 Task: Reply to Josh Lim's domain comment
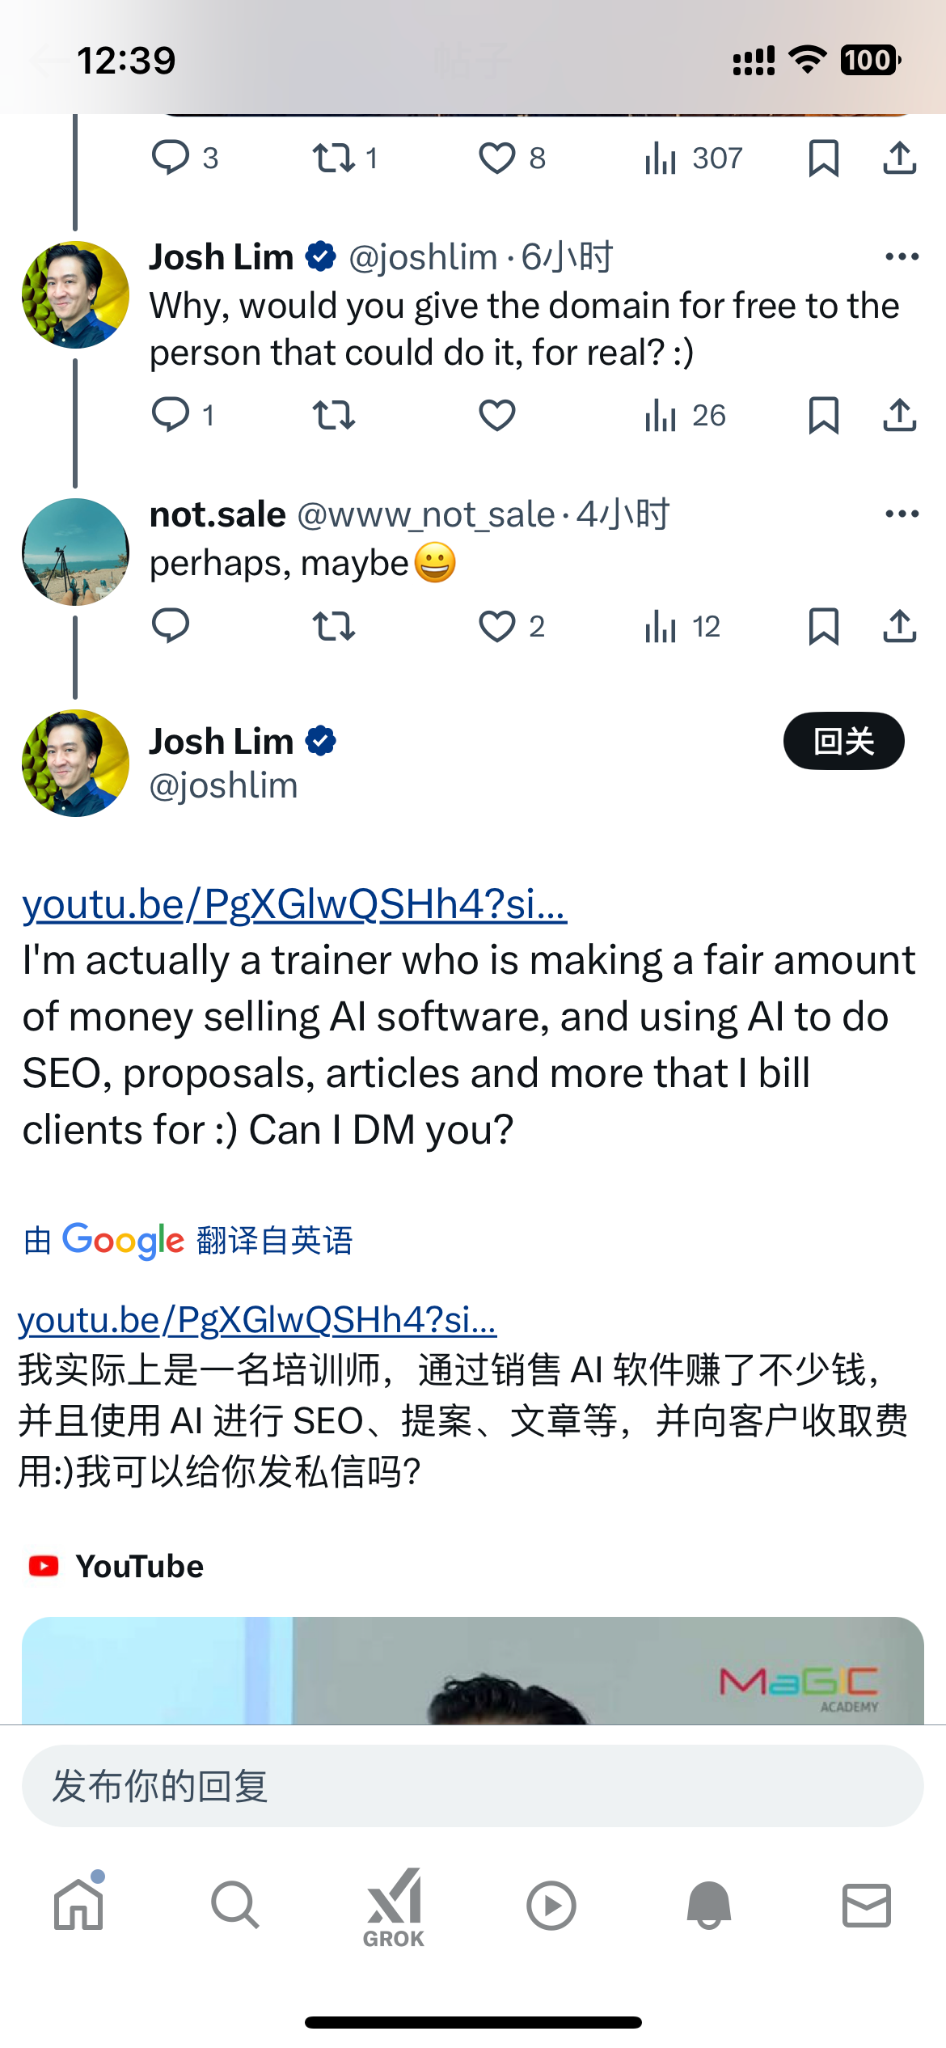point(183,414)
